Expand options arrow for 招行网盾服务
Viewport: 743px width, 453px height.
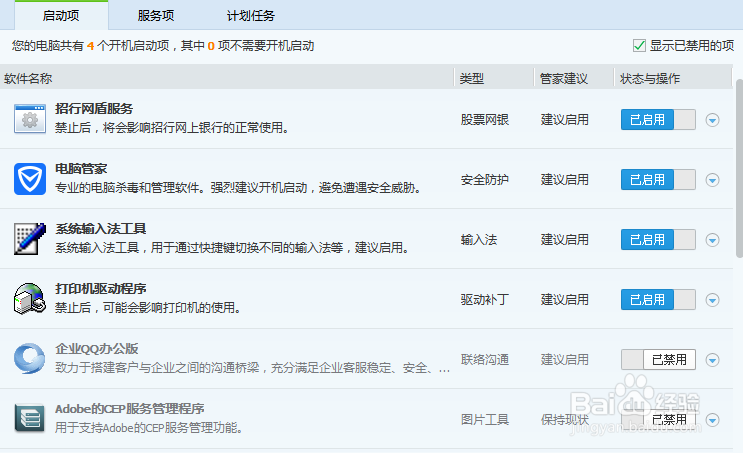pos(712,120)
